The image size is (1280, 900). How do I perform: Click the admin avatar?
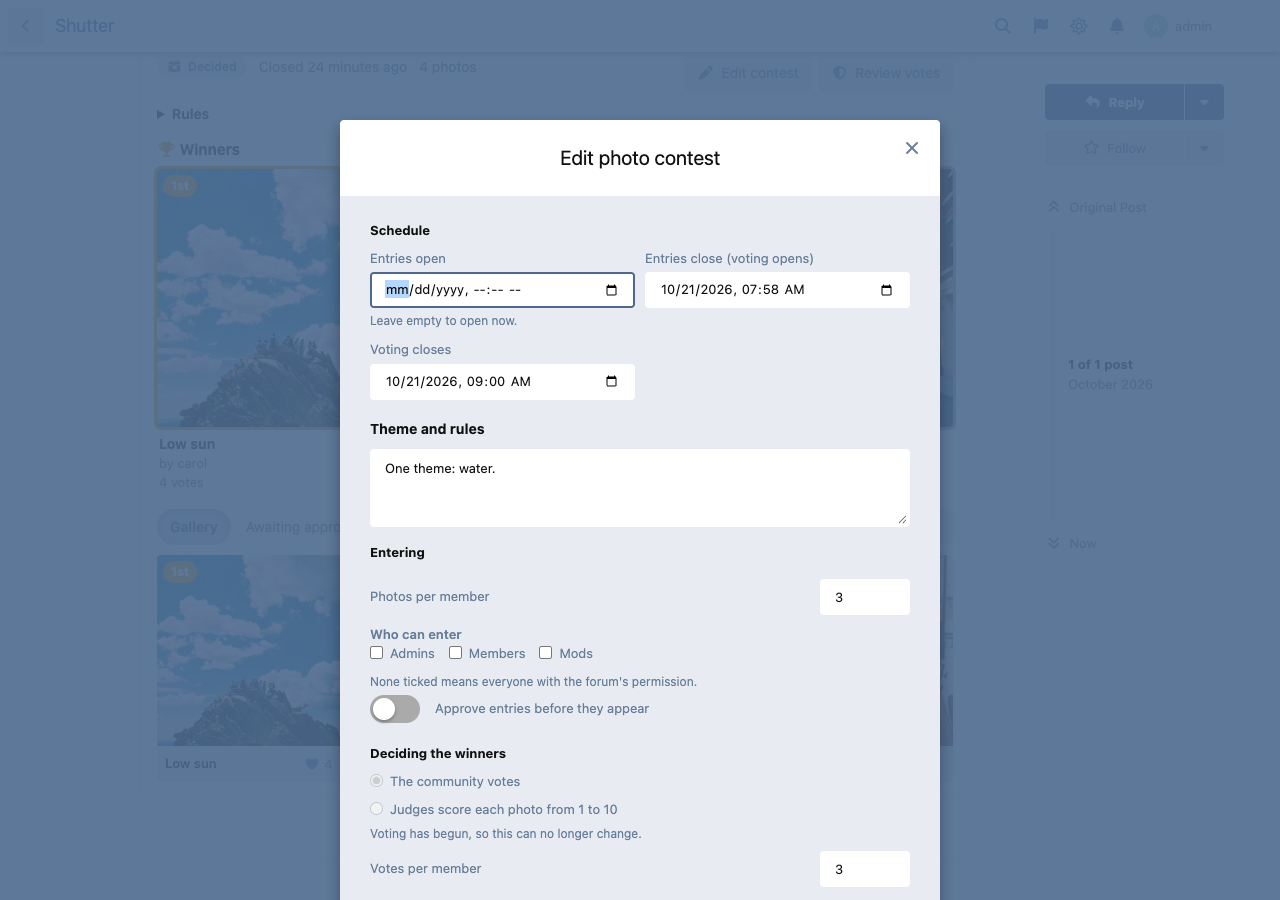tap(1156, 26)
